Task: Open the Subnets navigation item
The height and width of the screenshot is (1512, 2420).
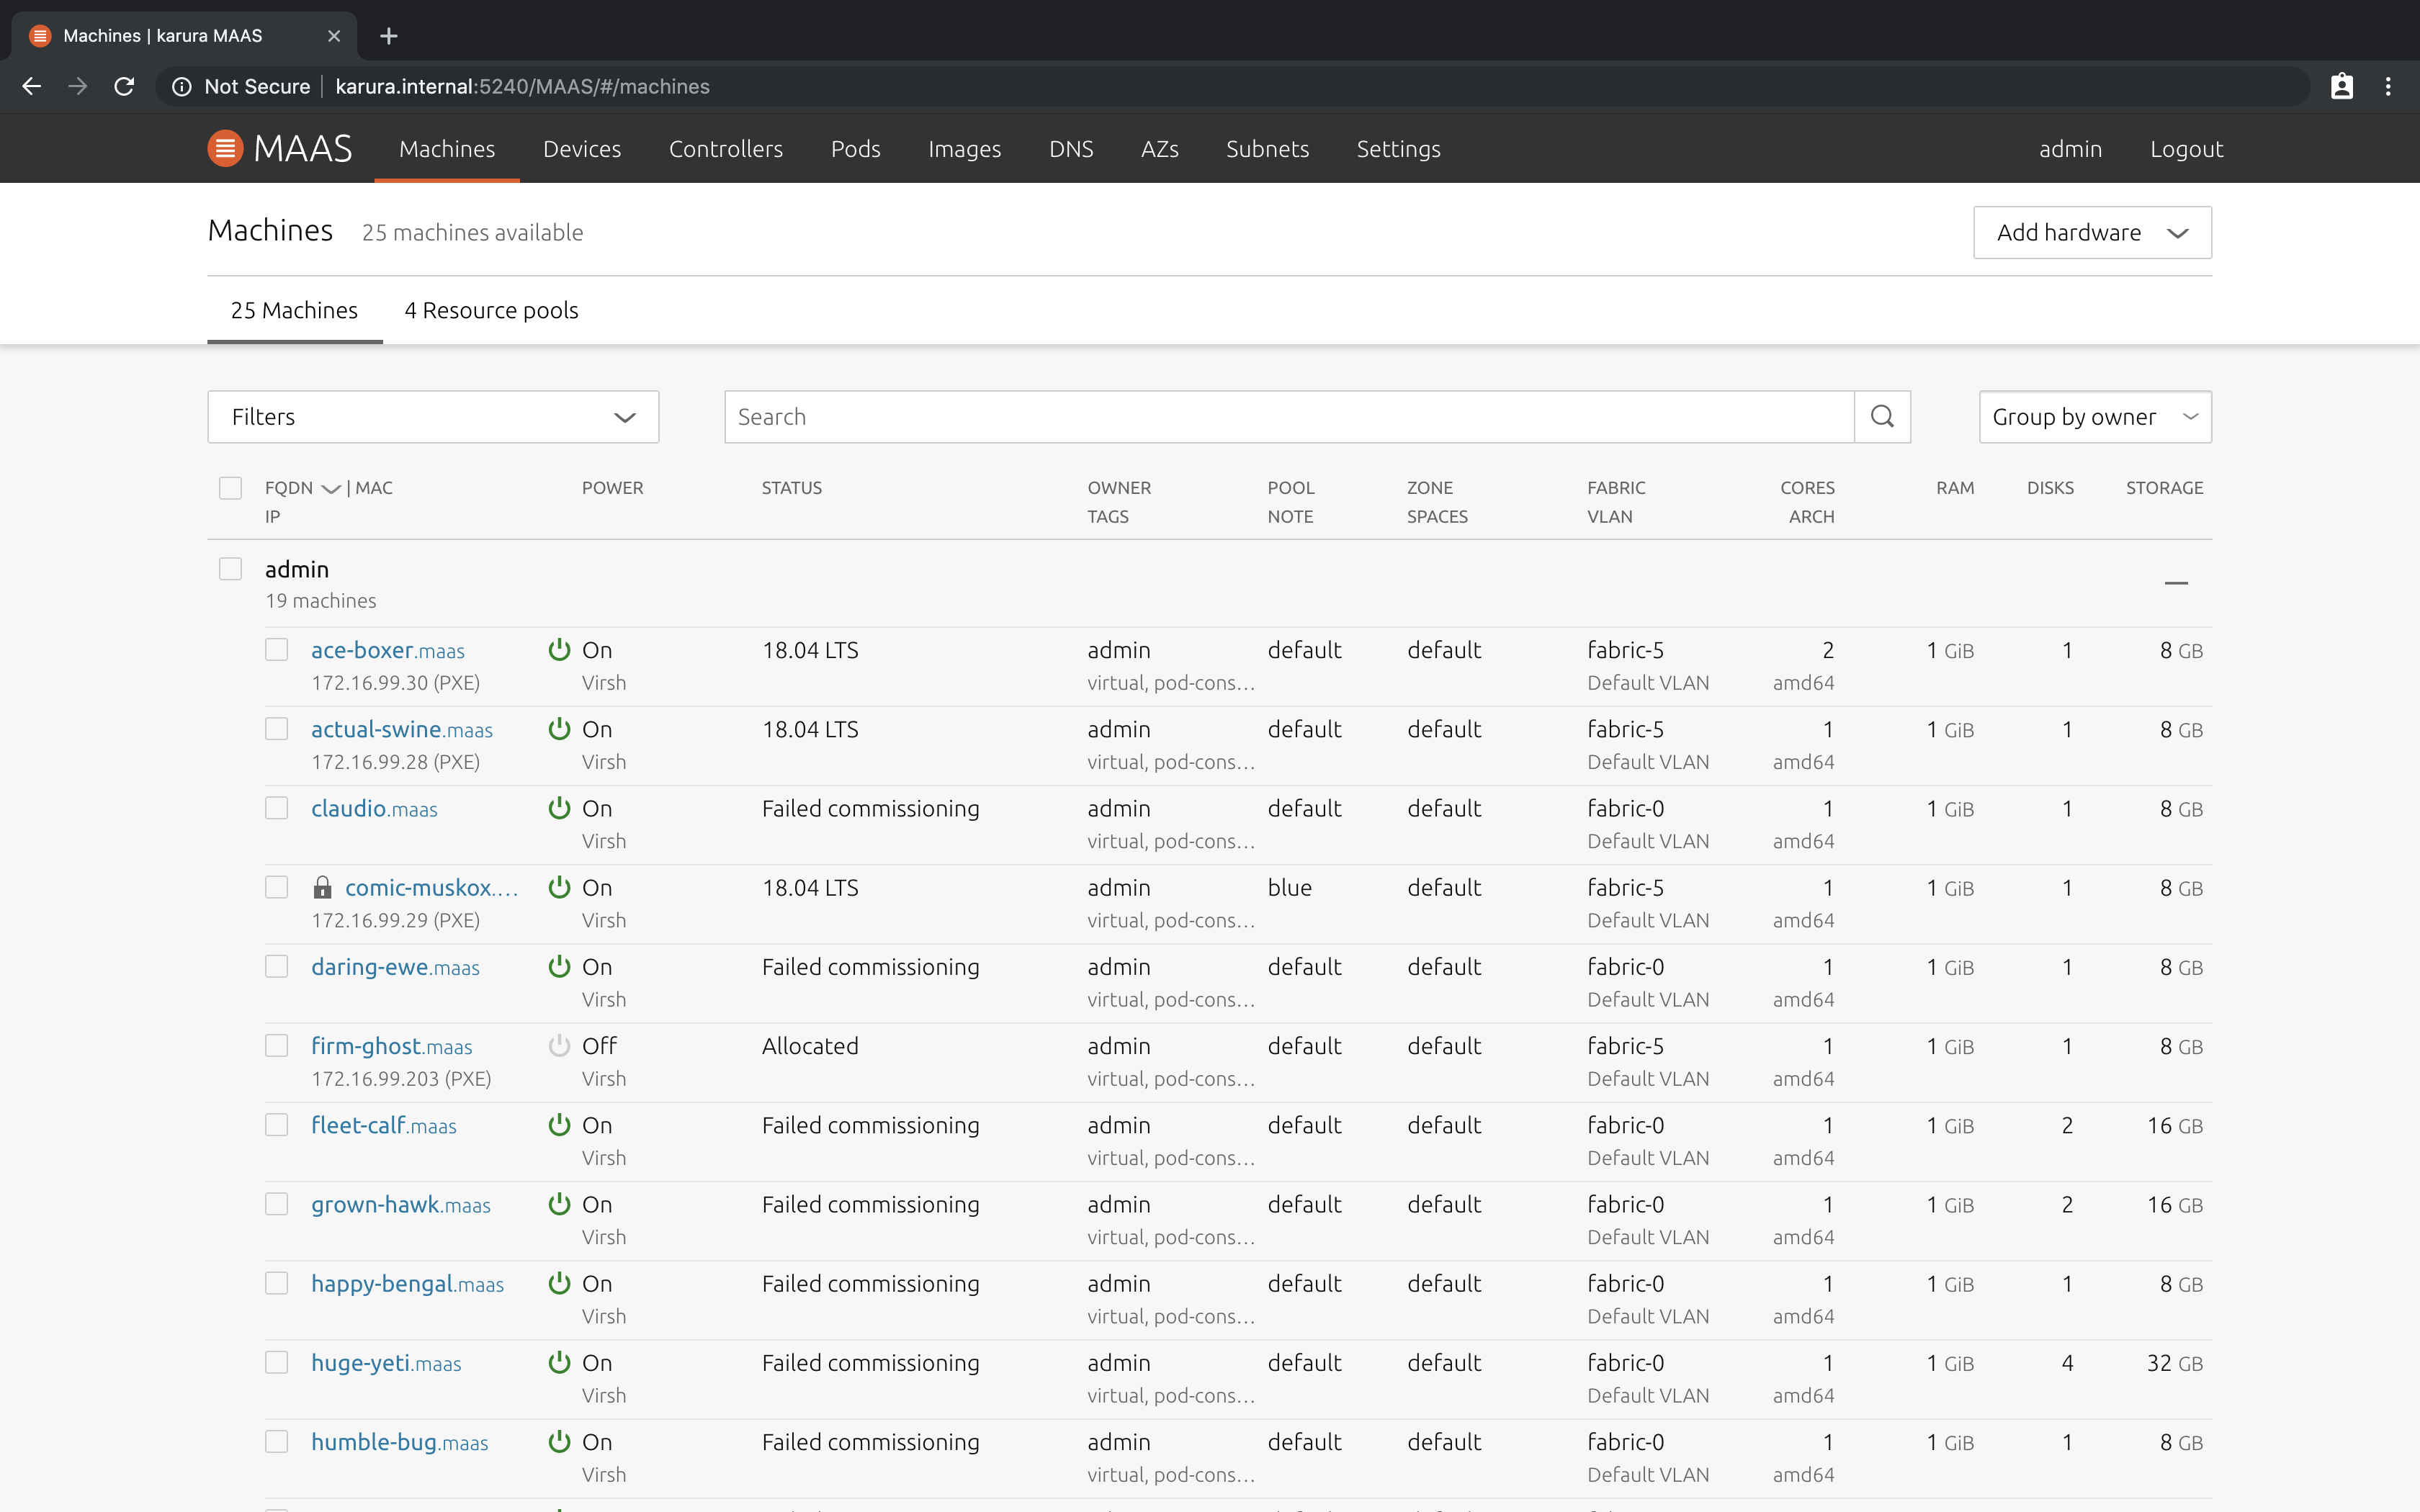Action: [x=1267, y=149]
